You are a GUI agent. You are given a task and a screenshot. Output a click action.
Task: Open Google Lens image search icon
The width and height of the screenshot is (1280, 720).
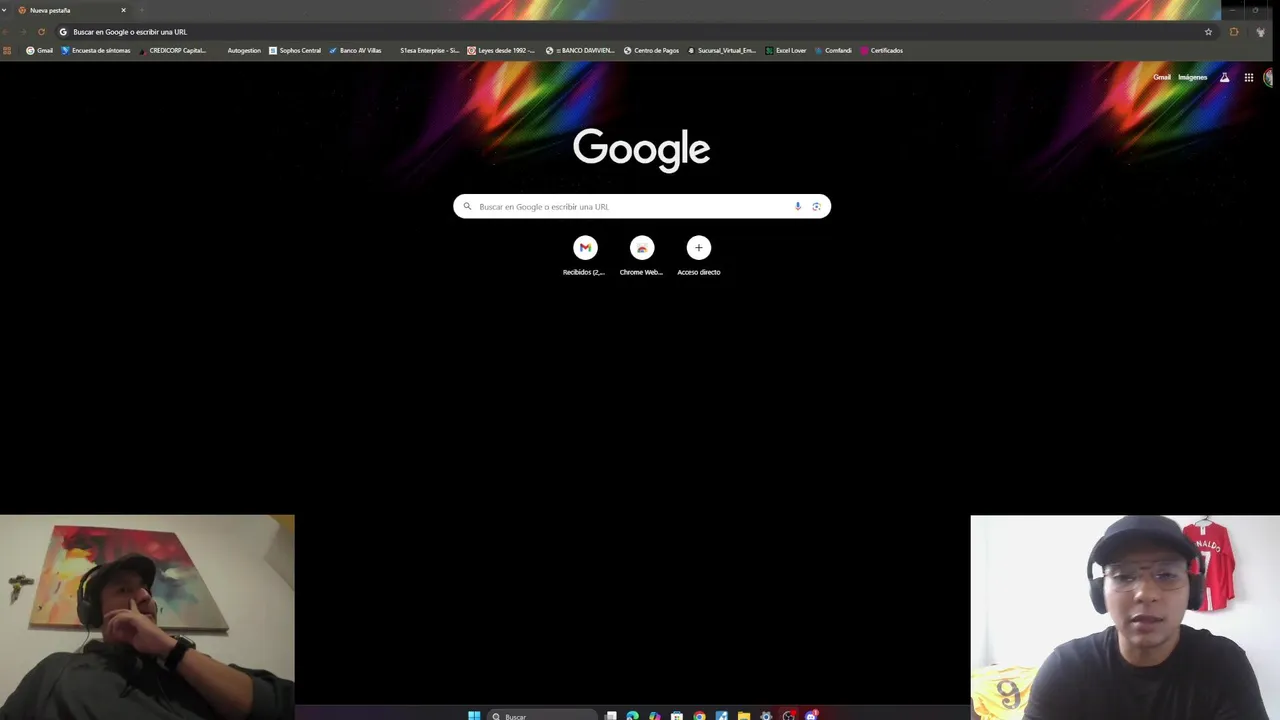(816, 206)
